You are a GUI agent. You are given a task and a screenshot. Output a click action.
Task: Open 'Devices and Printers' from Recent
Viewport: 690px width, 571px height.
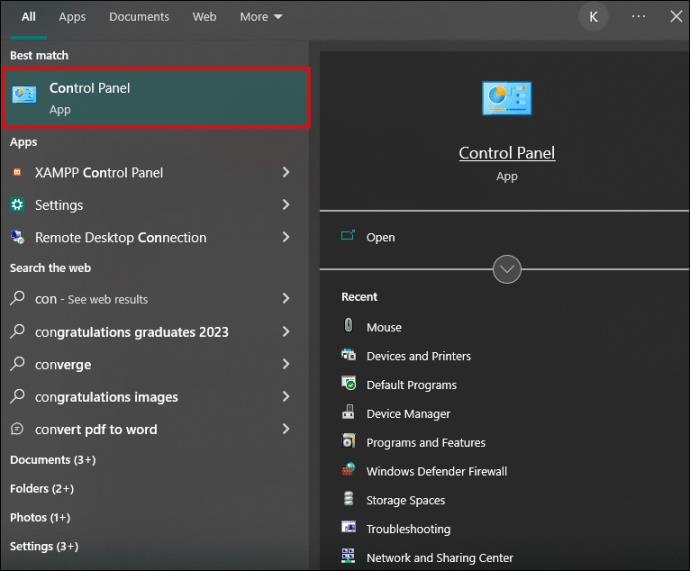(x=418, y=356)
